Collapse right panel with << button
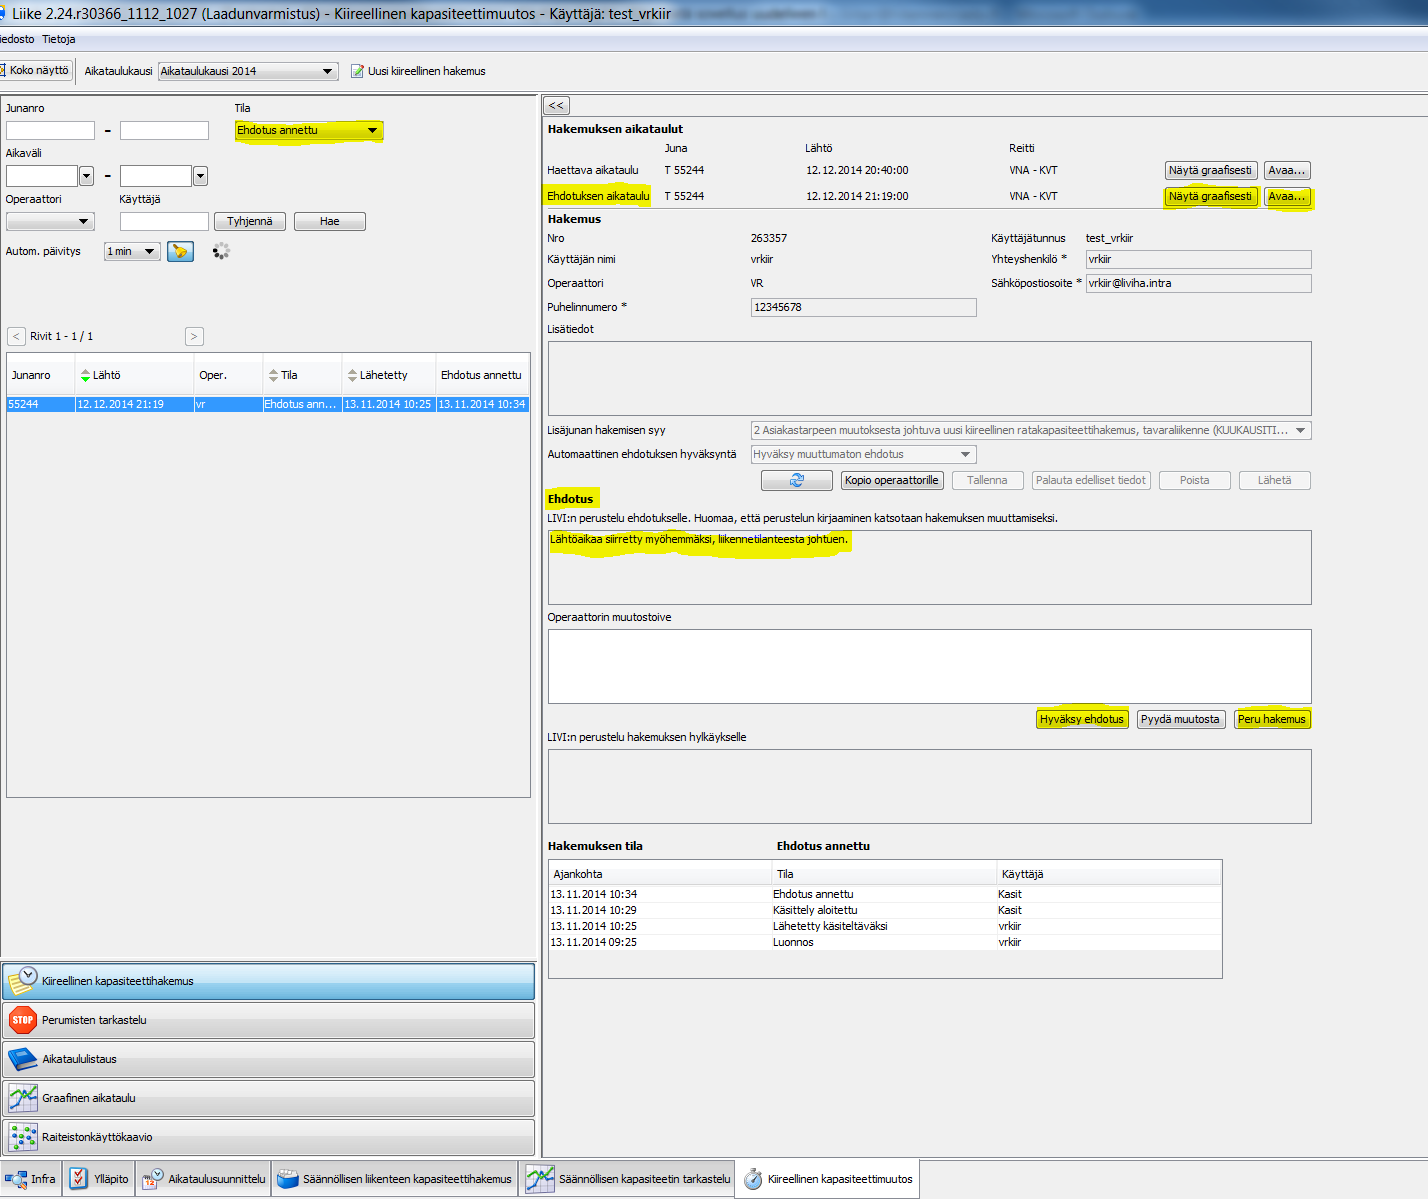Viewport: 1428px width, 1199px height. 556,105
